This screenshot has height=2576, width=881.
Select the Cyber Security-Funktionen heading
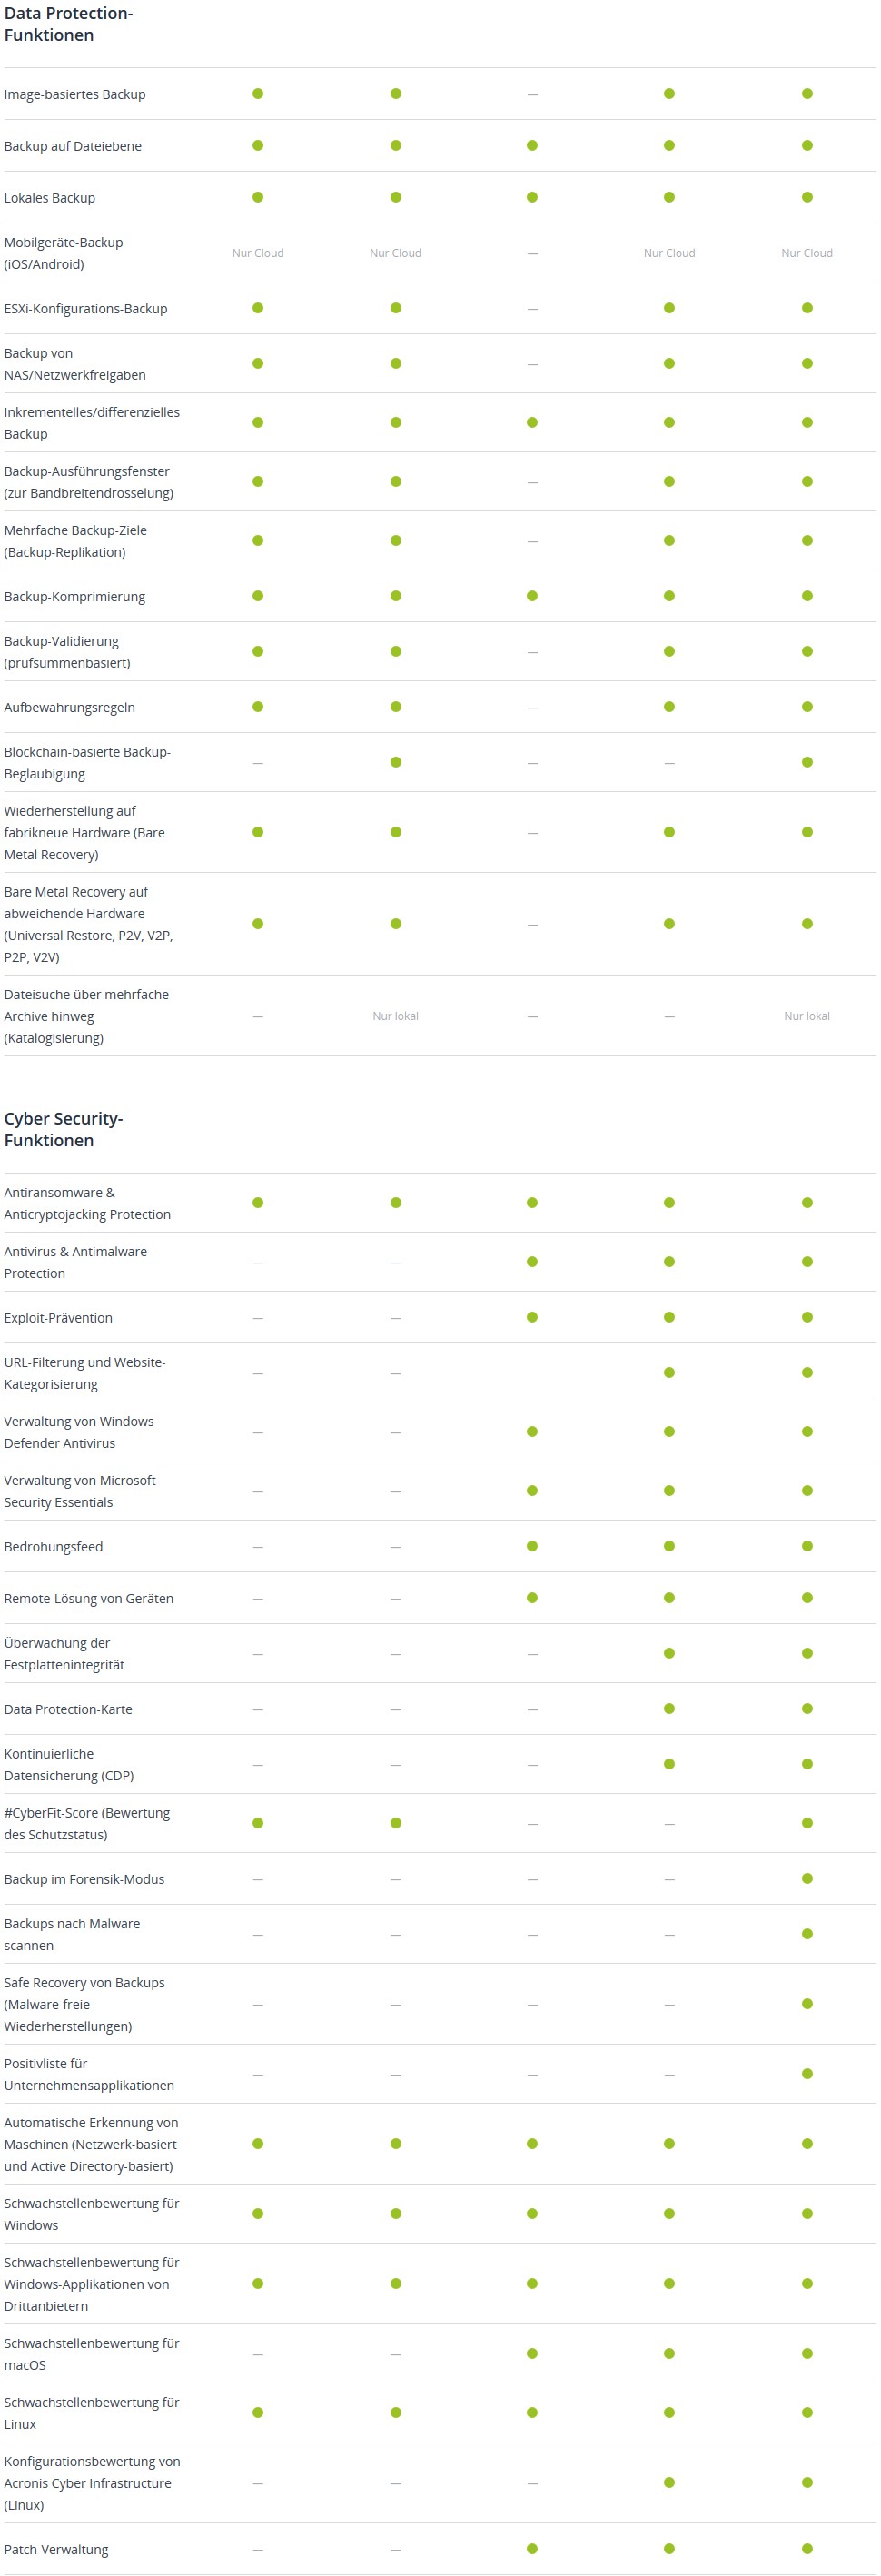tap(63, 1129)
